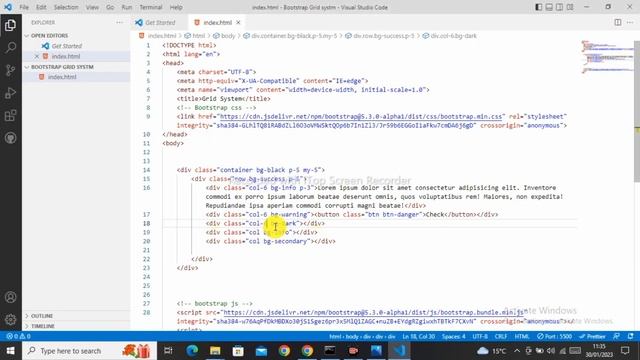This screenshot has height=360, width=640.
Task: Open the GitHub icon in activity bar
Action: tap(11, 138)
